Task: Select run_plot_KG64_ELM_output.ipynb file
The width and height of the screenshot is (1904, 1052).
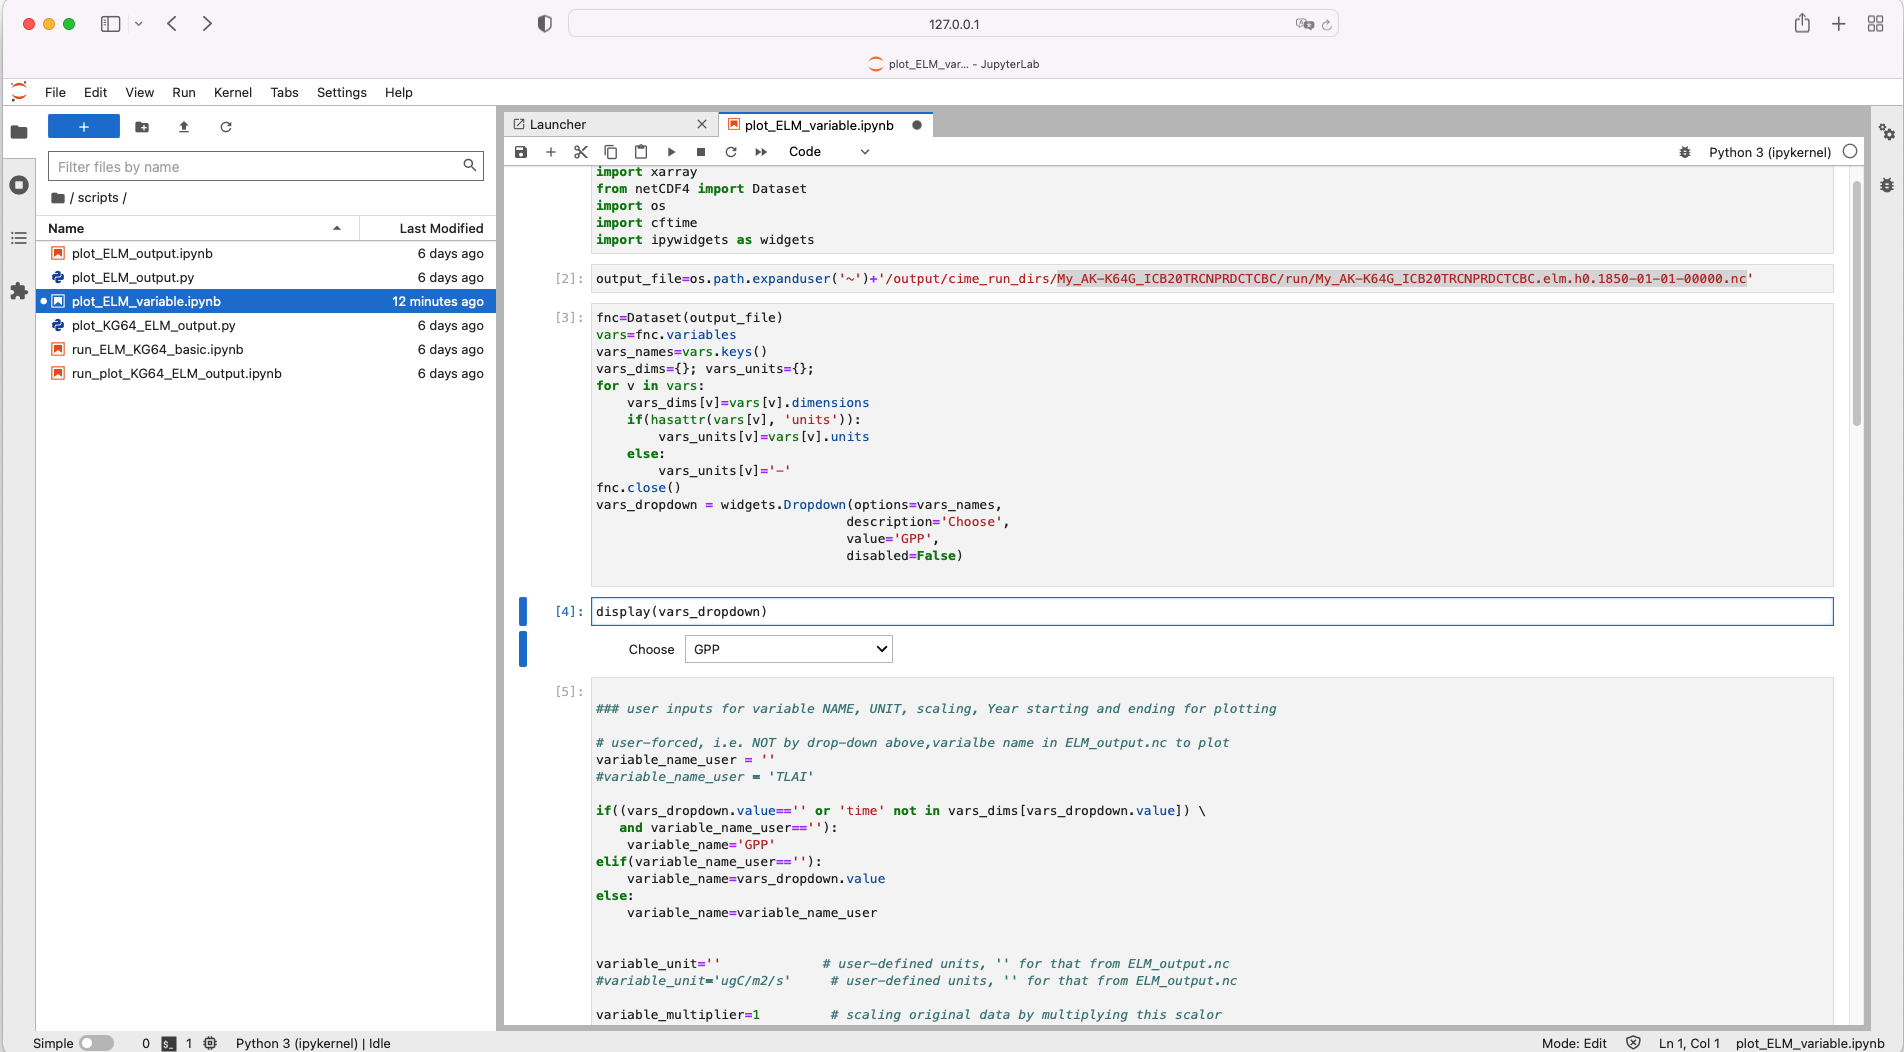Action: 266,373
